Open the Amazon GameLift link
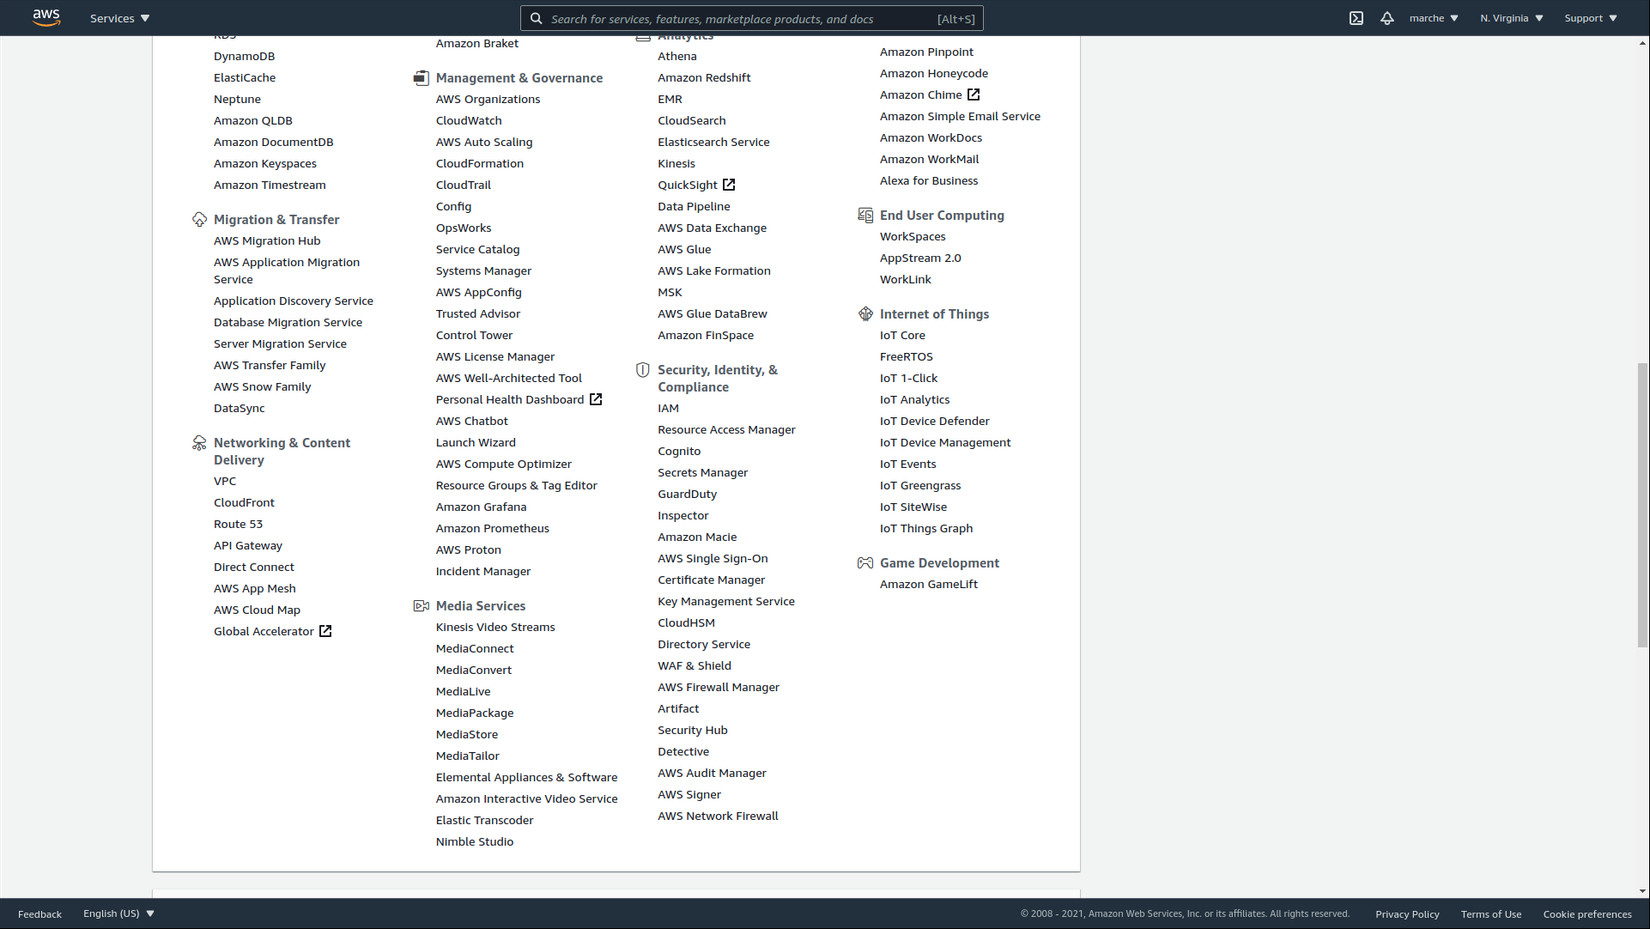Screen dimensions: 1650x929 click(929, 584)
